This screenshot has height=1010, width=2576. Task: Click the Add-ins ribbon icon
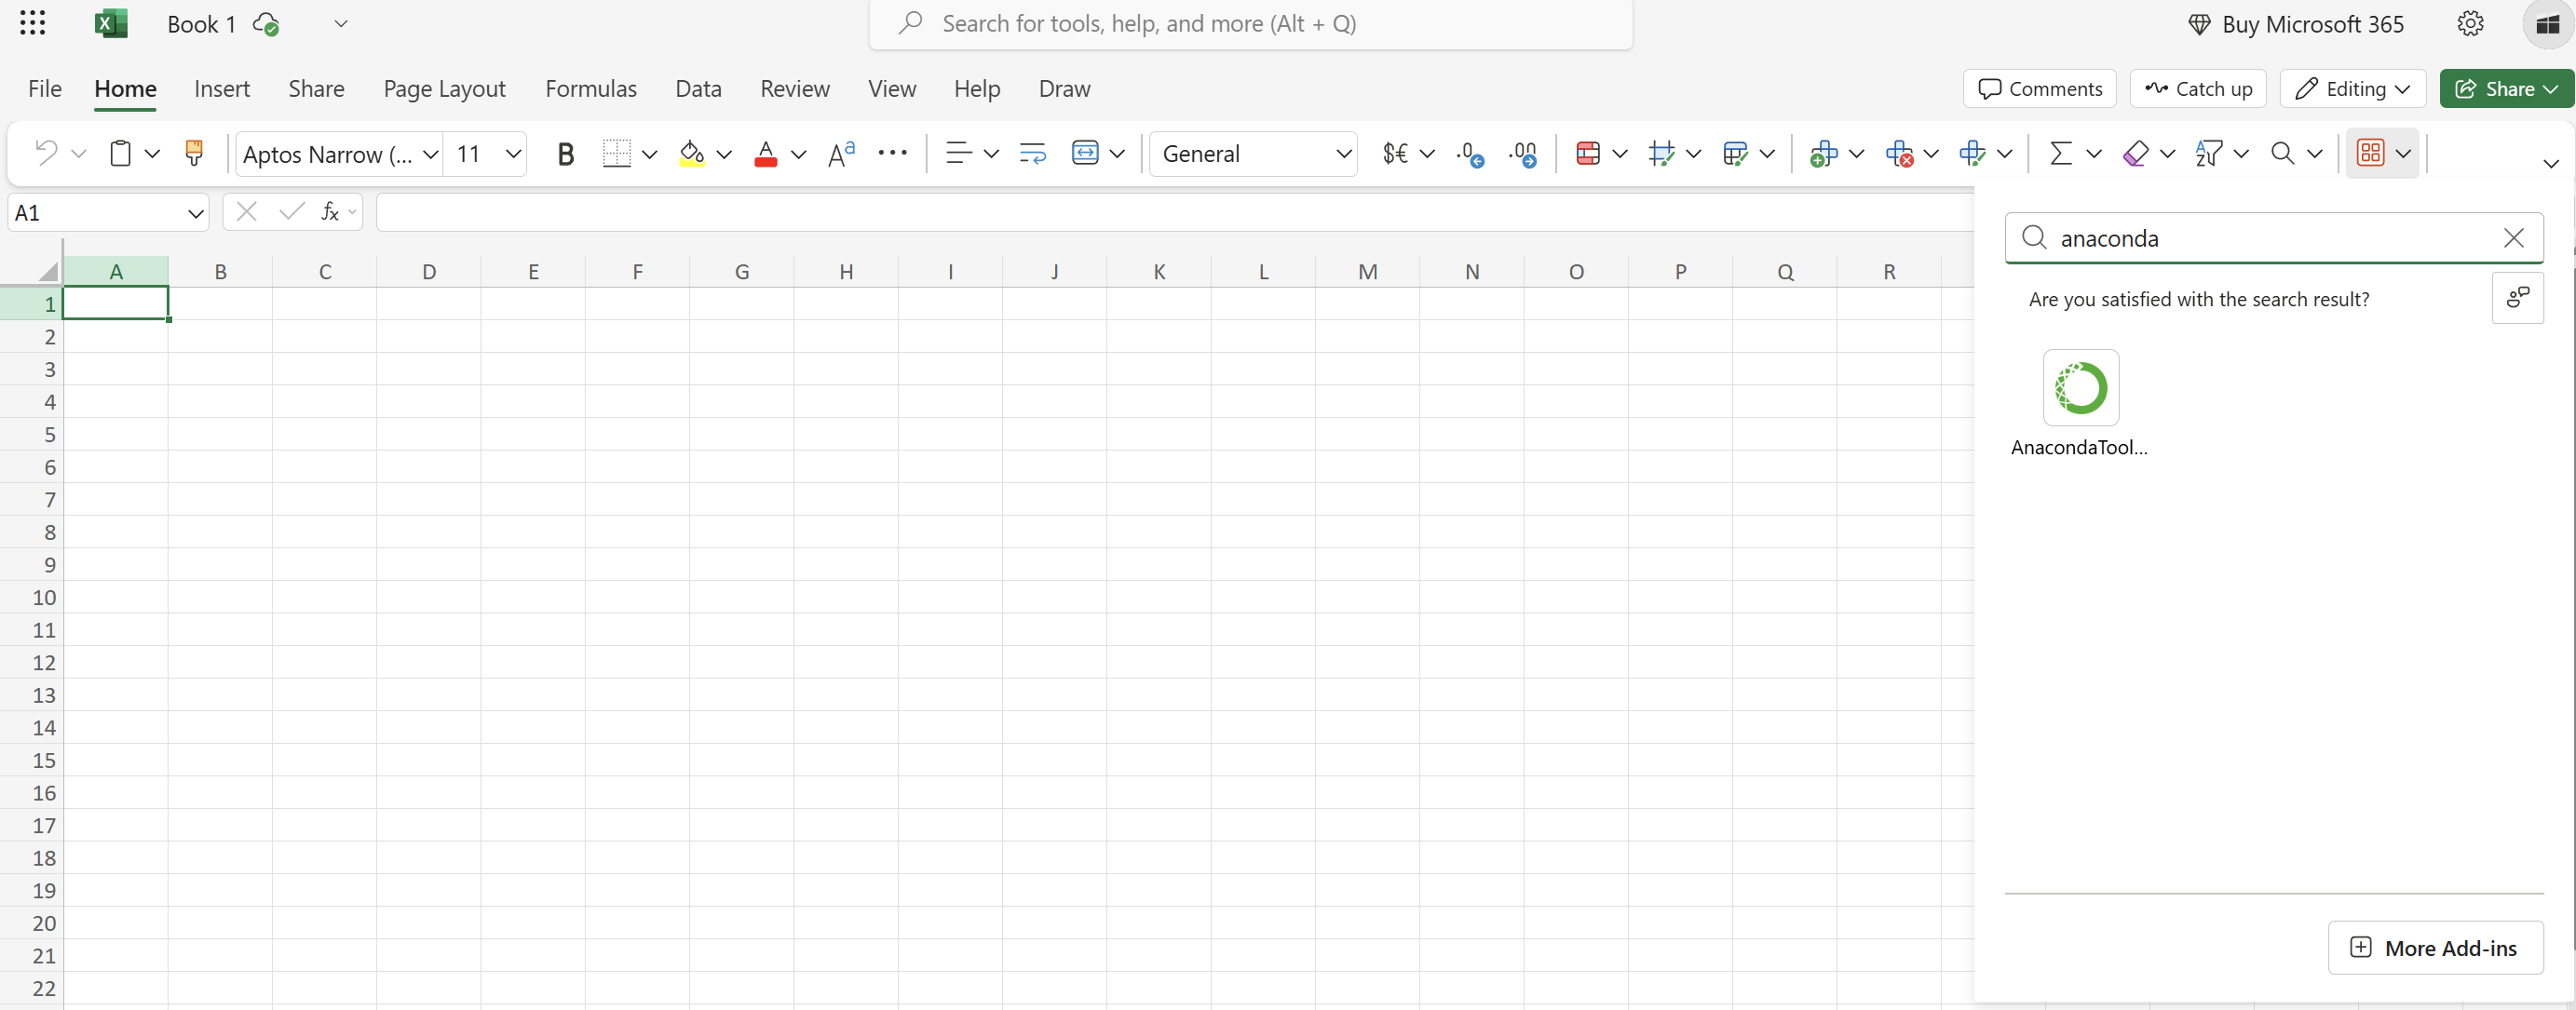tap(2370, 153)
